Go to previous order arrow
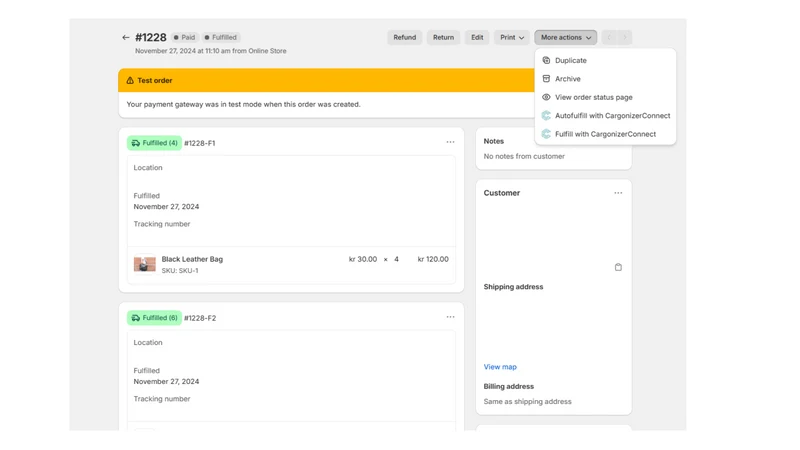The width and height of the screenshot is (800, 450). (x=609, y=37)
